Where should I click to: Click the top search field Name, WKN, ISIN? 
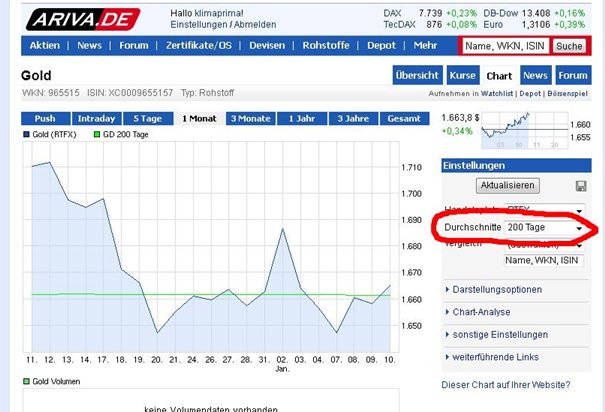(505, 46)
